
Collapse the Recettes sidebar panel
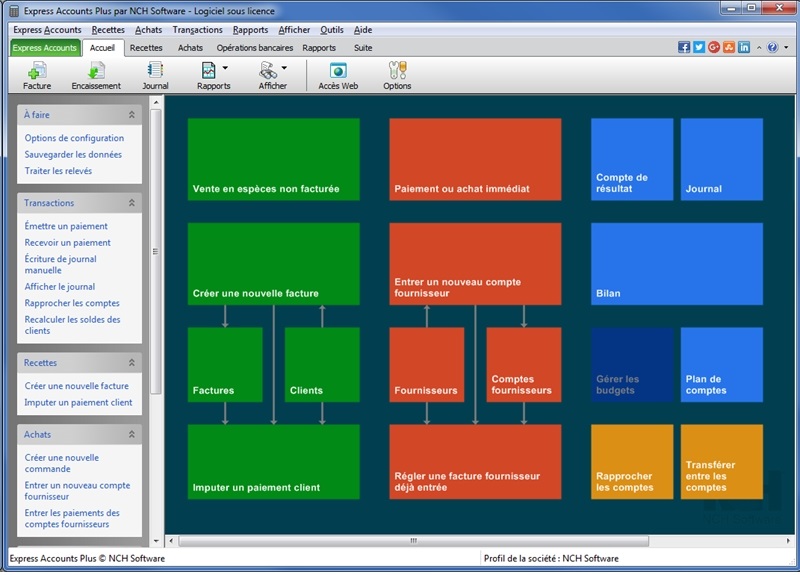point(132,363)
